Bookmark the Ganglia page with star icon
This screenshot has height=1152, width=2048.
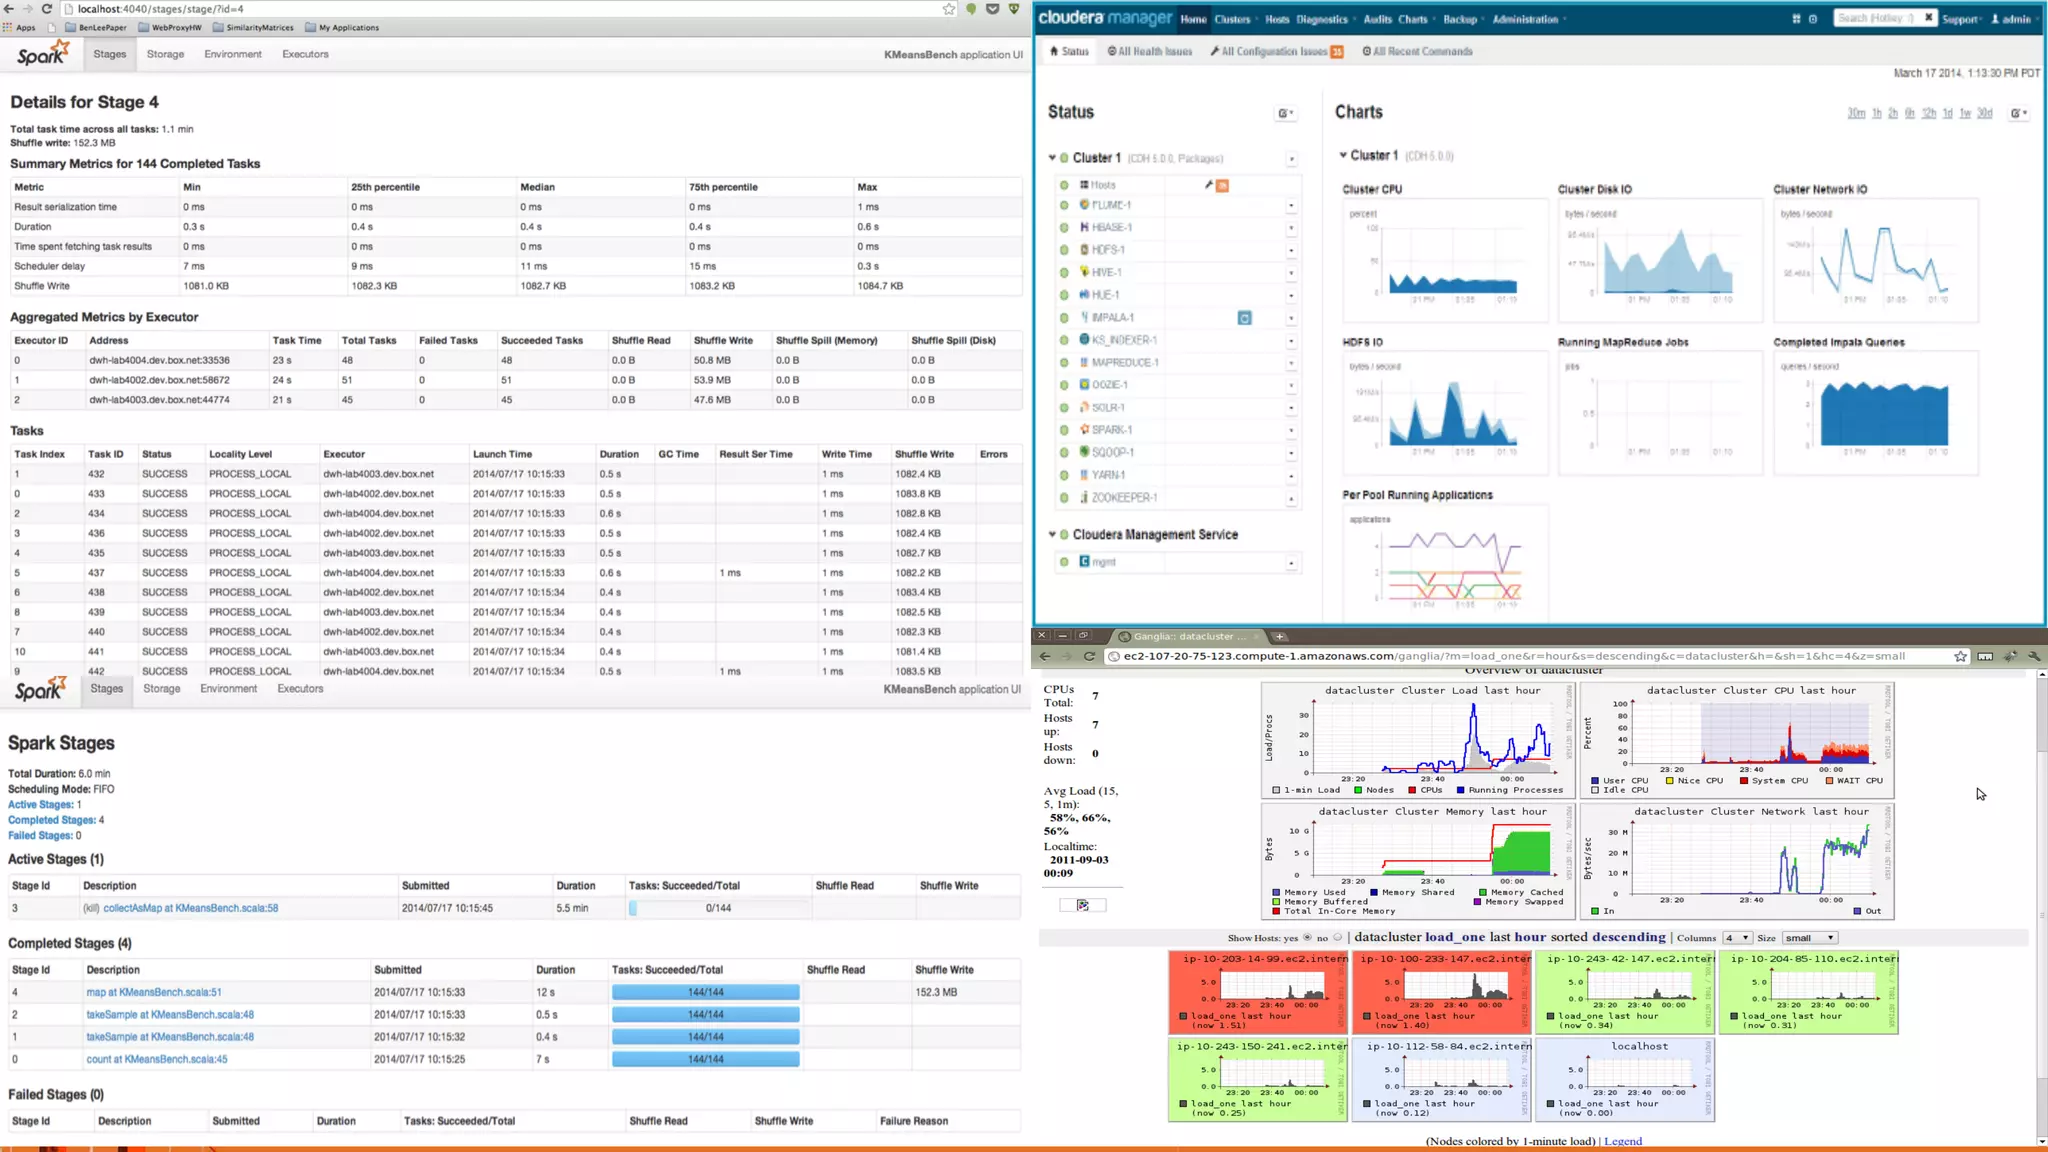pyautogui.click(x=1960, y=657)
